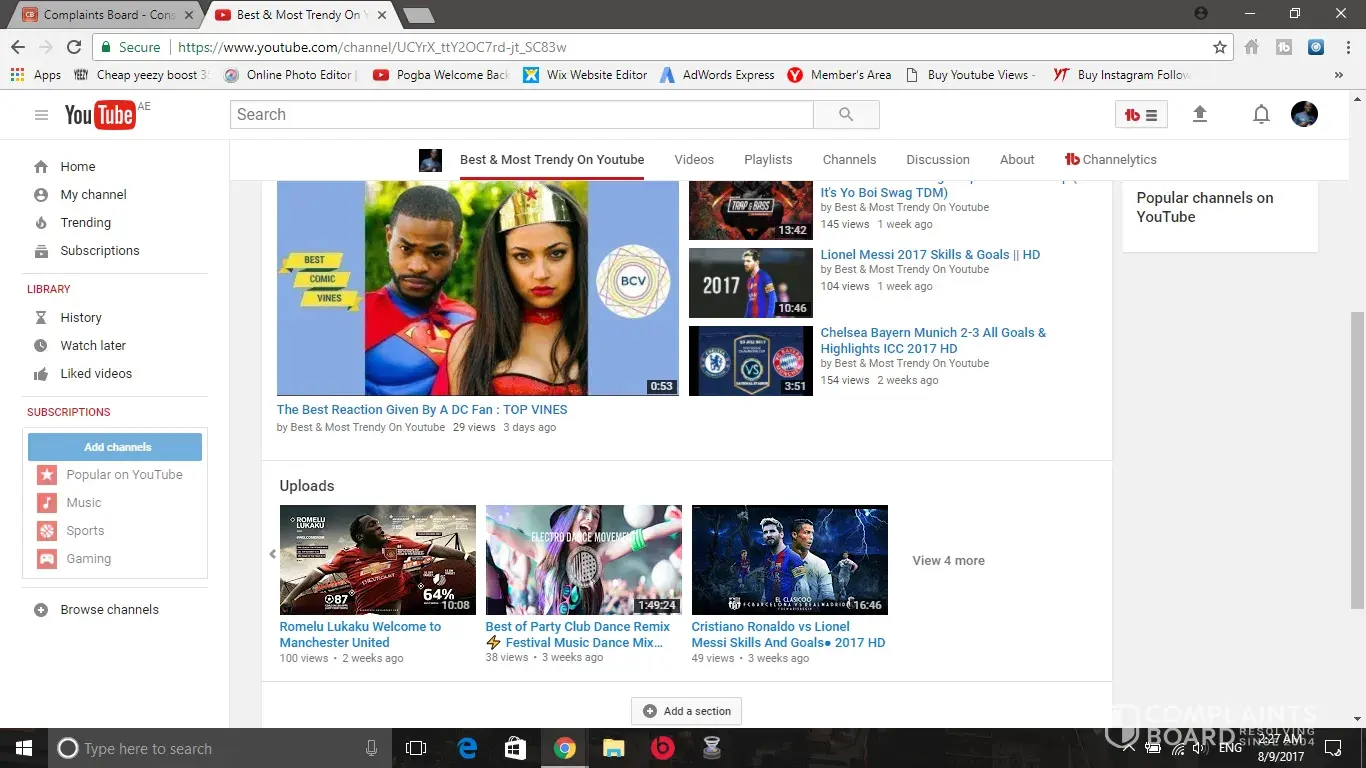
Task: Bookmark this page with the star icon
Action: point(1220,47)
